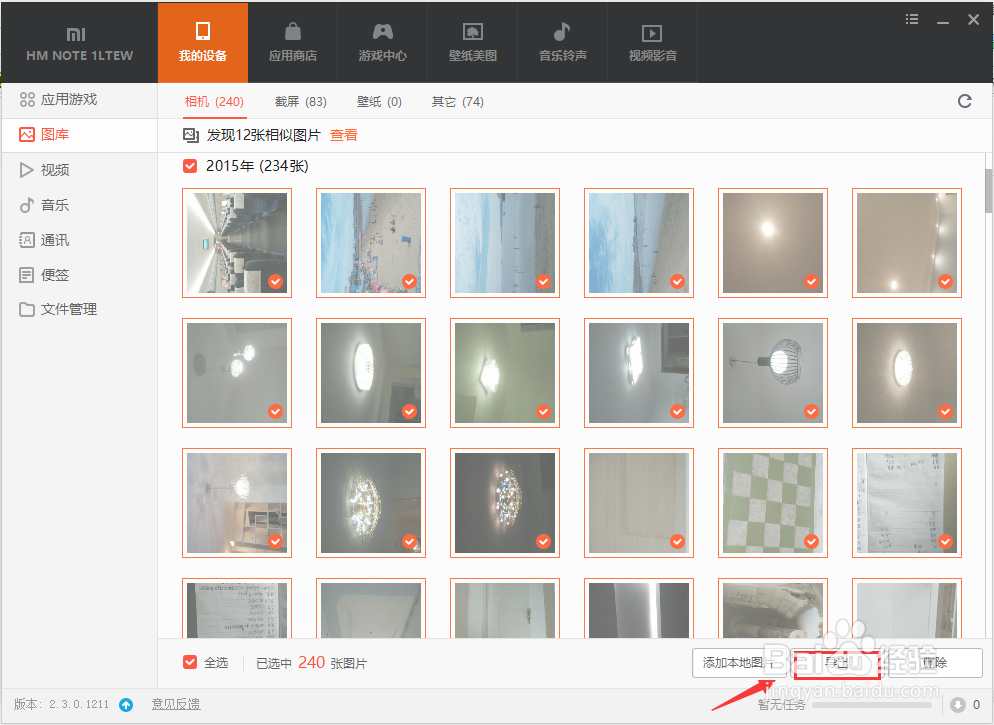Click the 查看 similar pictures link
Screen dimensions: 994x725
point(344,135)
